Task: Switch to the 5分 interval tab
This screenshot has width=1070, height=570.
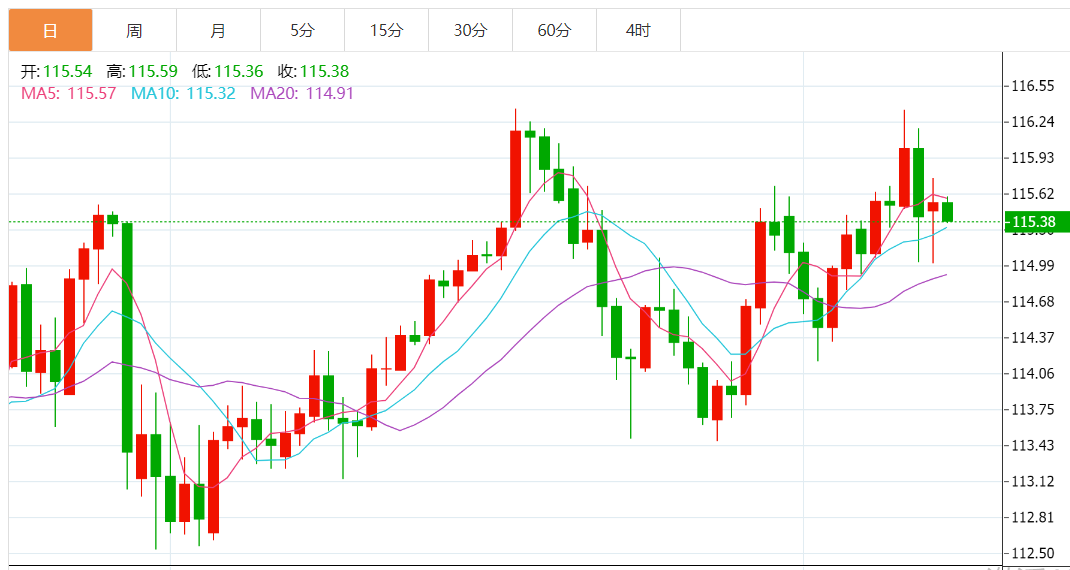Action: point(302,31)
